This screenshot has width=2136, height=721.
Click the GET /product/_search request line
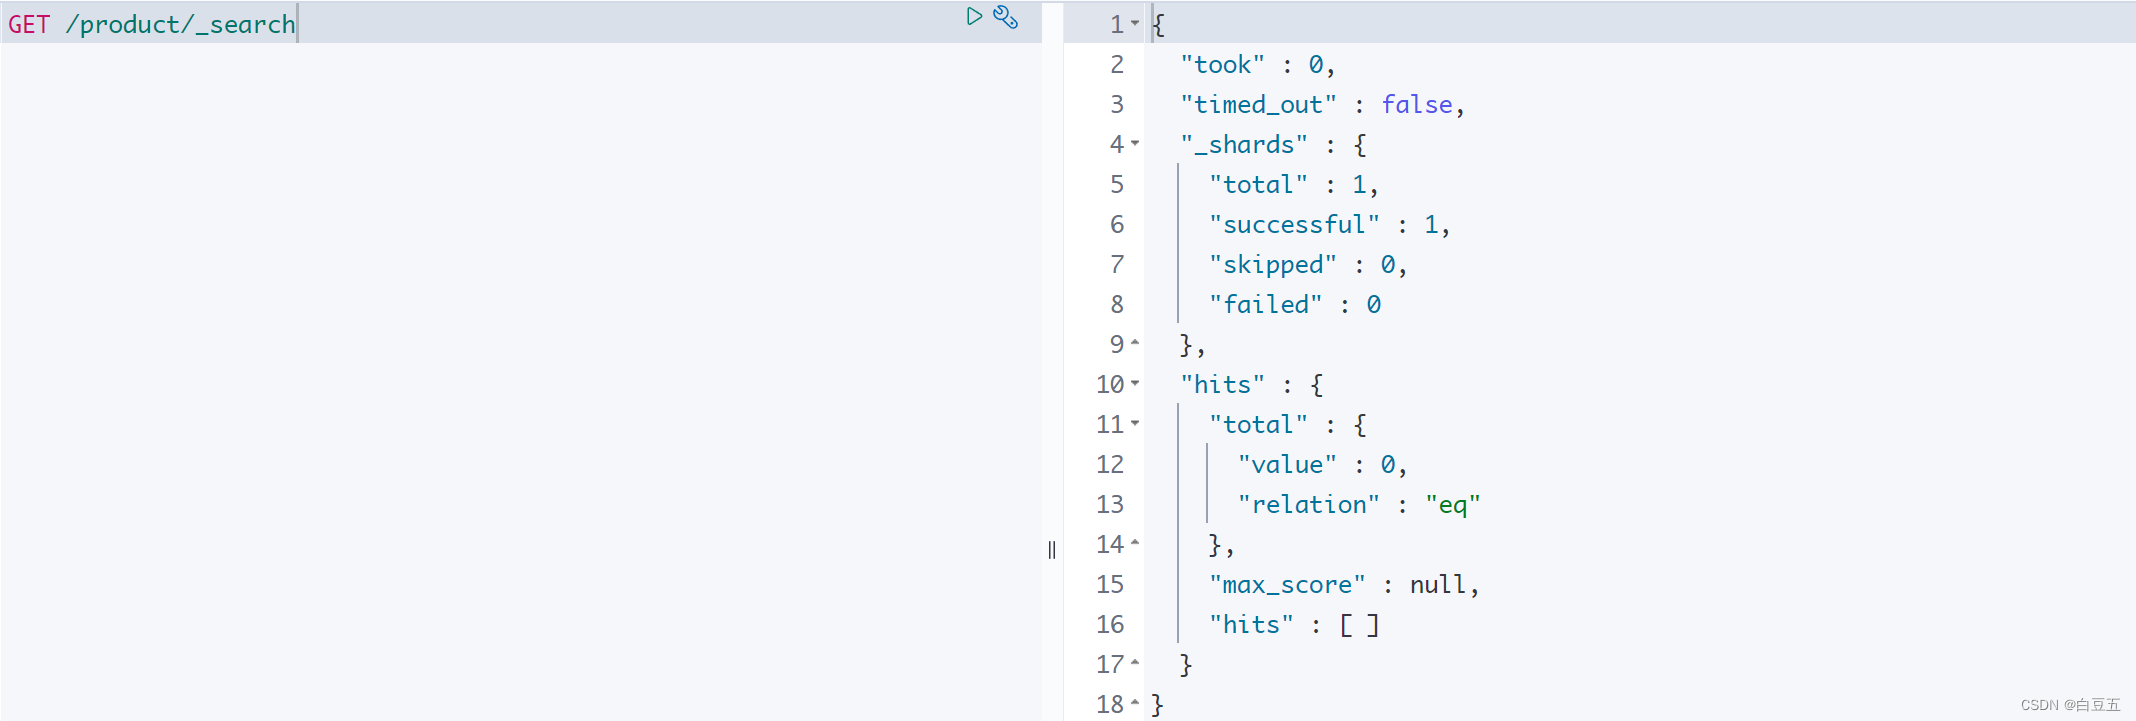click(520, 23)
